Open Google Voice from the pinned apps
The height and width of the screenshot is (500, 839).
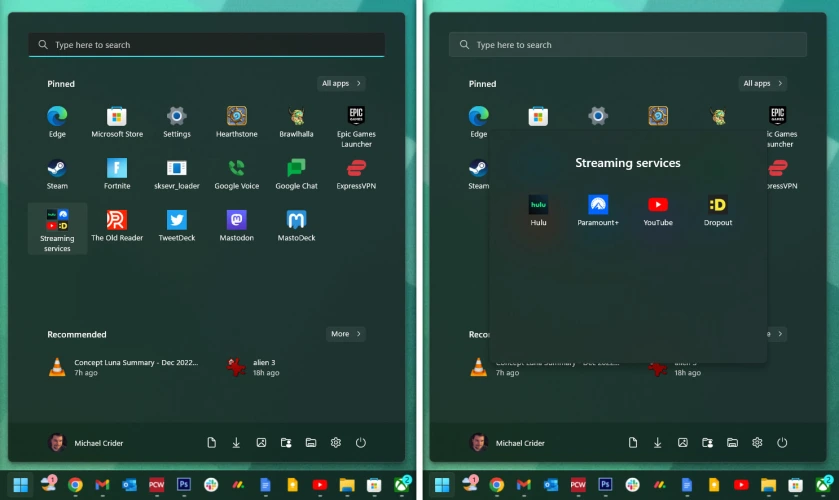(x=236, y=173)
